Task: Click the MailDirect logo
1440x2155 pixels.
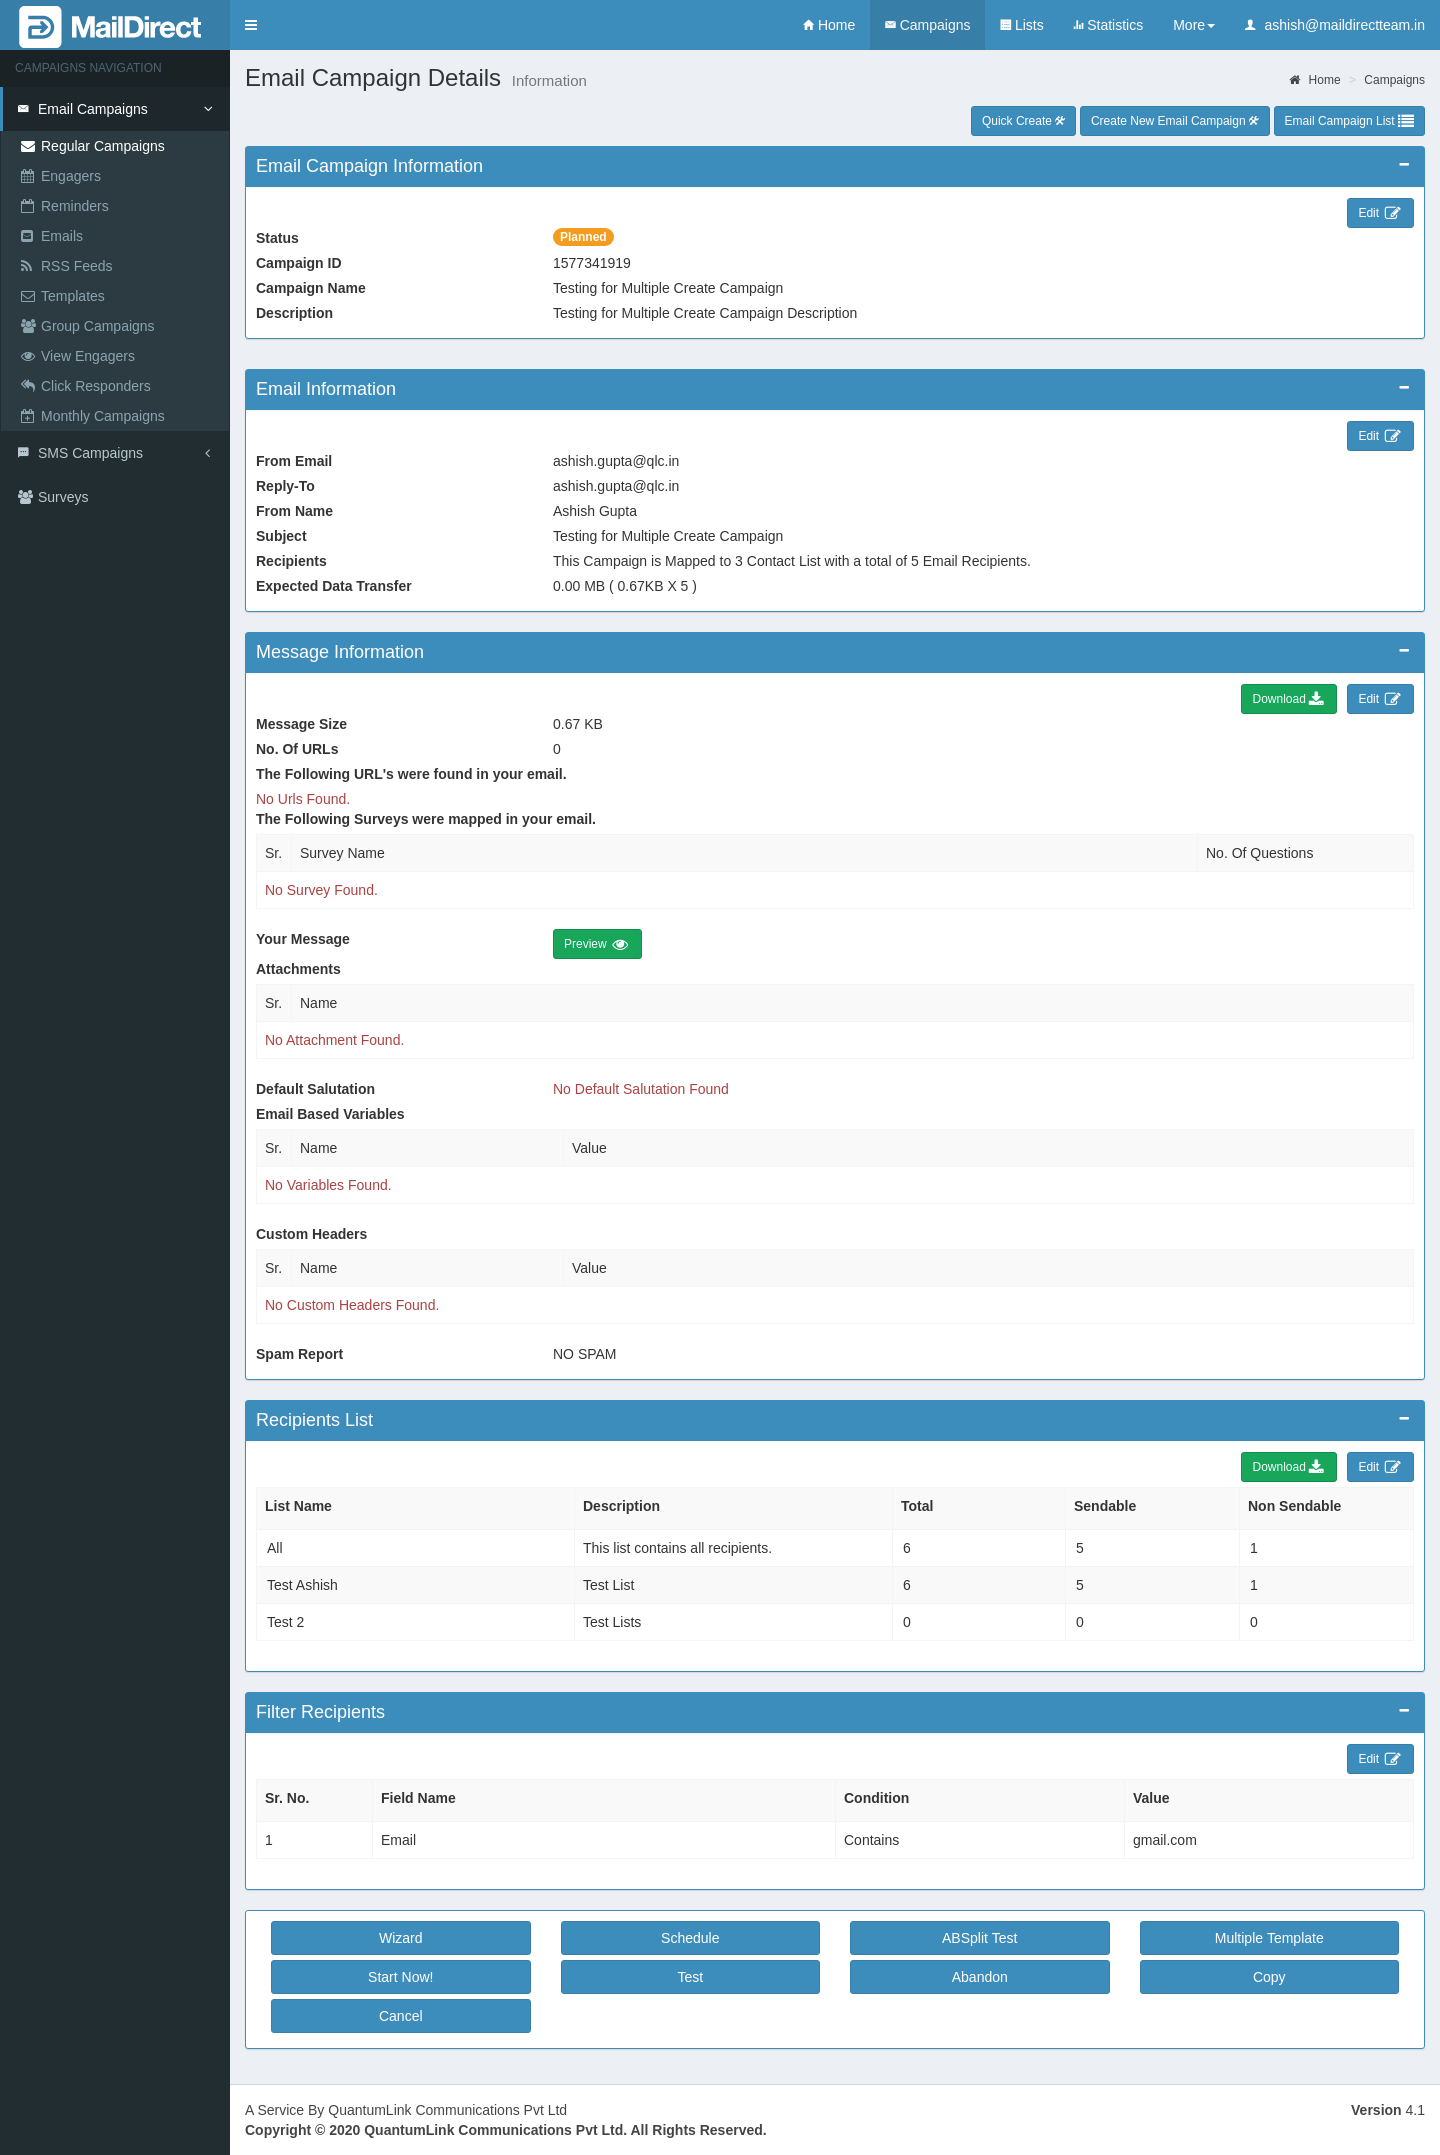Action: pos(112,26)
